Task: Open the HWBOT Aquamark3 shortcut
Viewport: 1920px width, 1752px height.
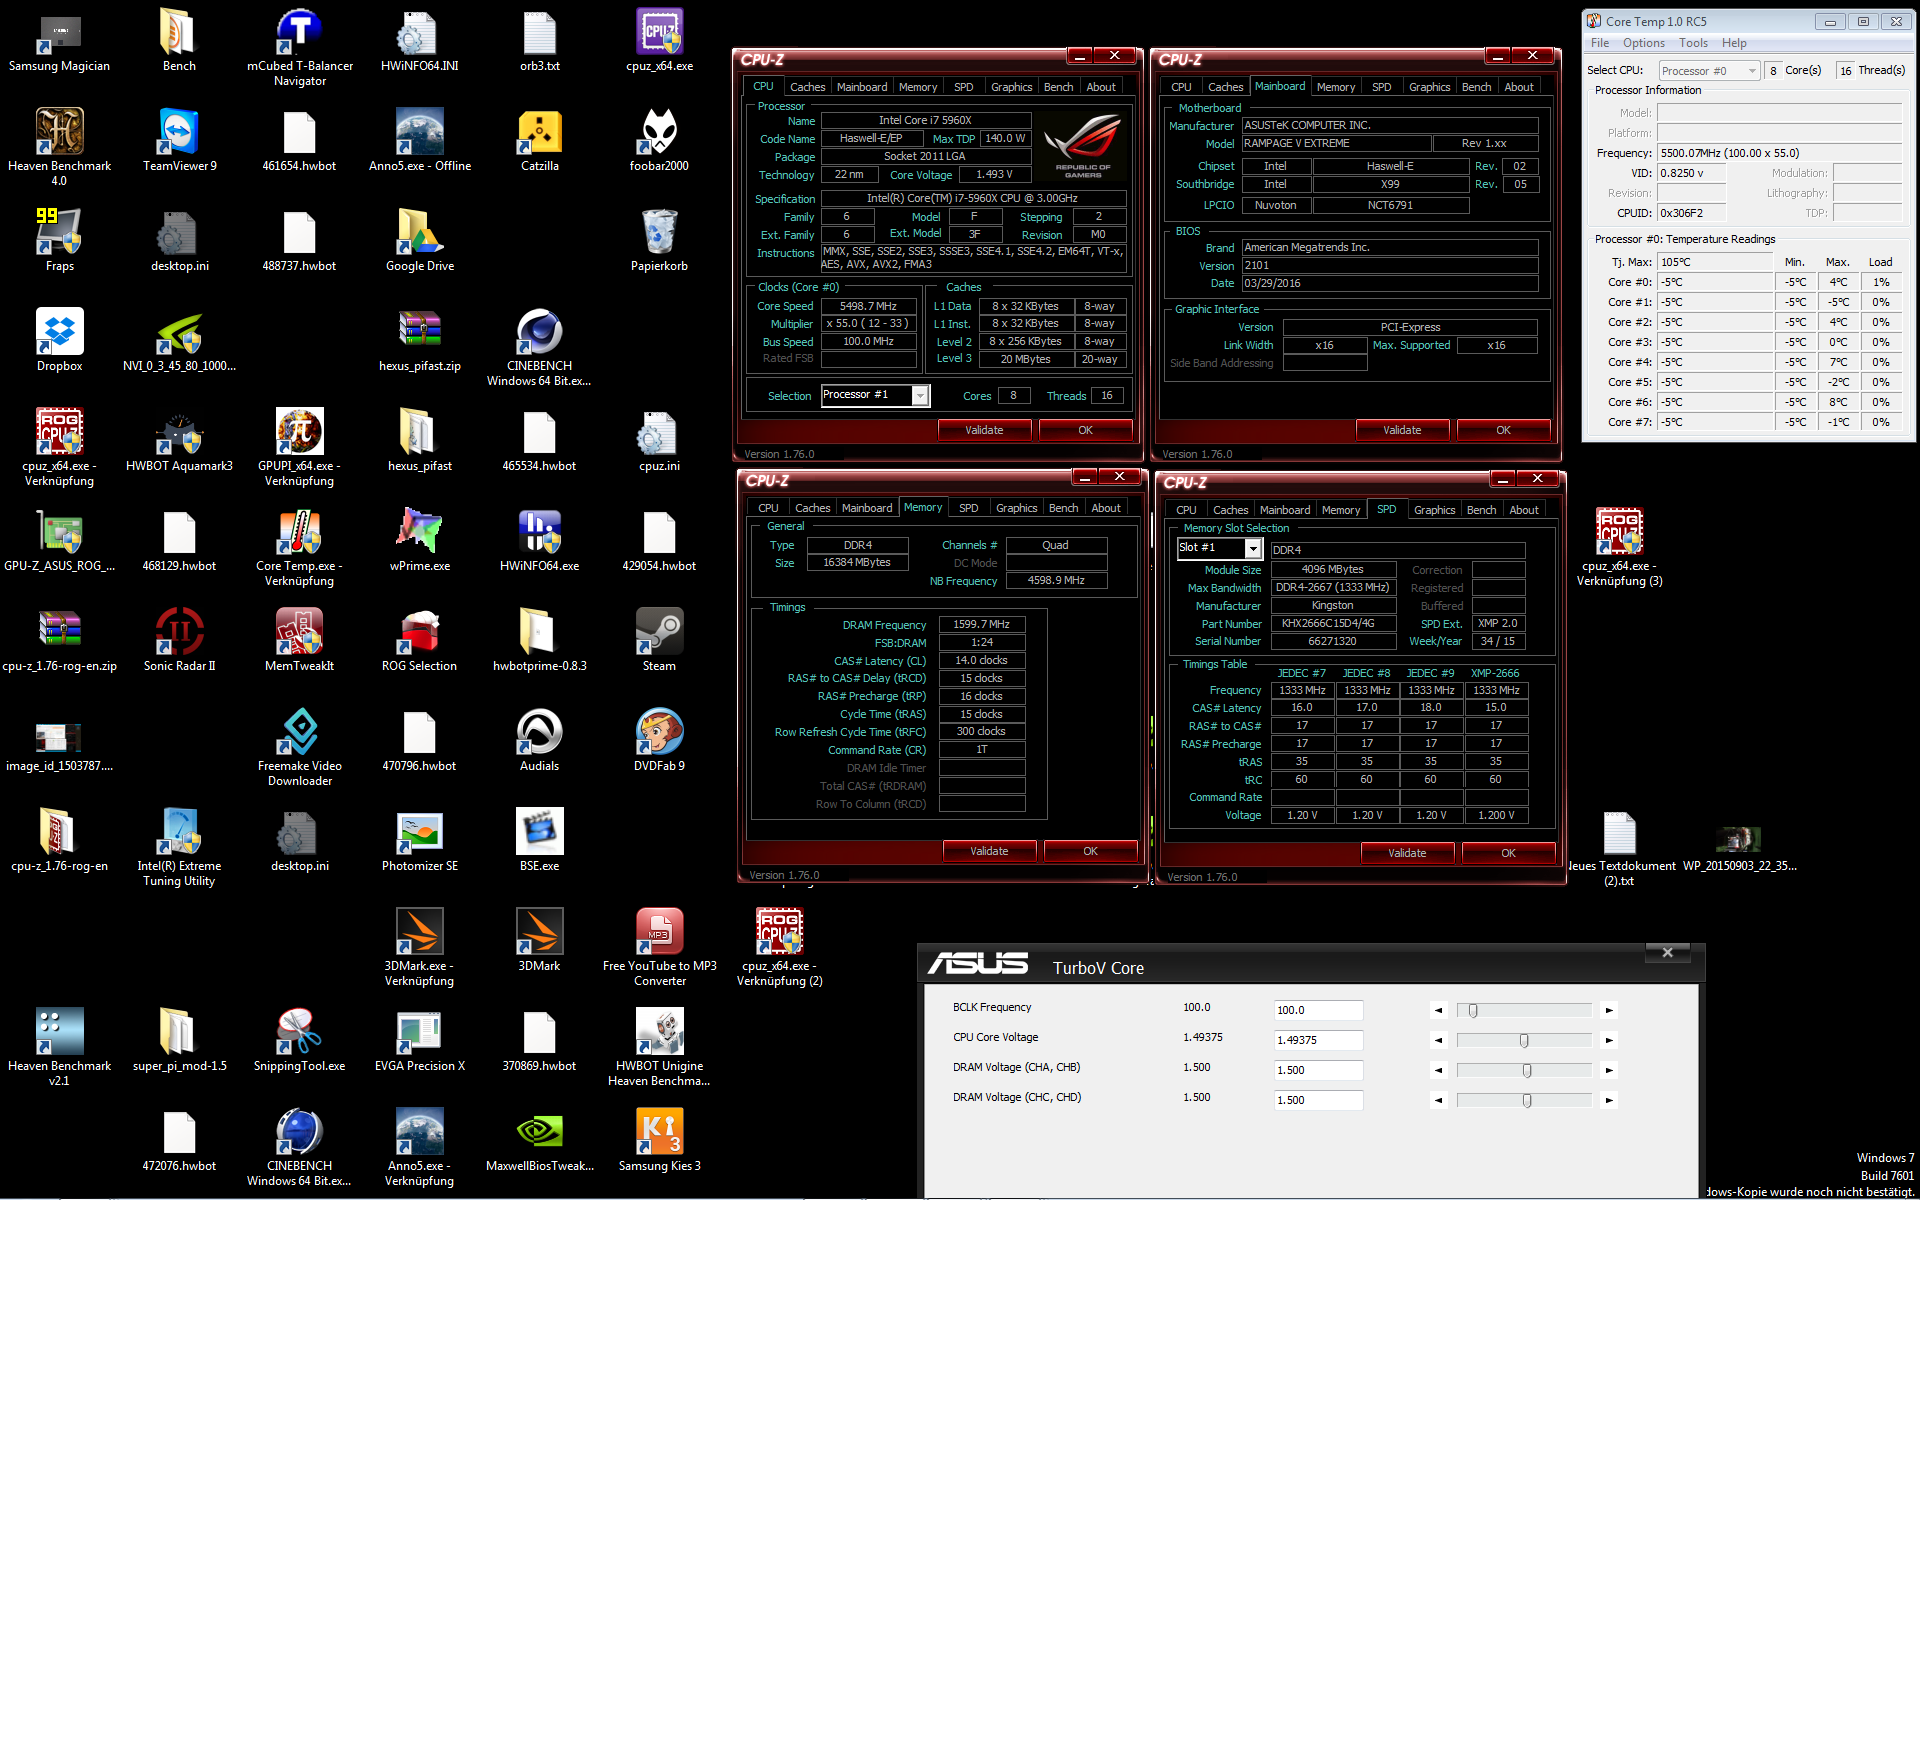Action: click(x=179, y=441)
